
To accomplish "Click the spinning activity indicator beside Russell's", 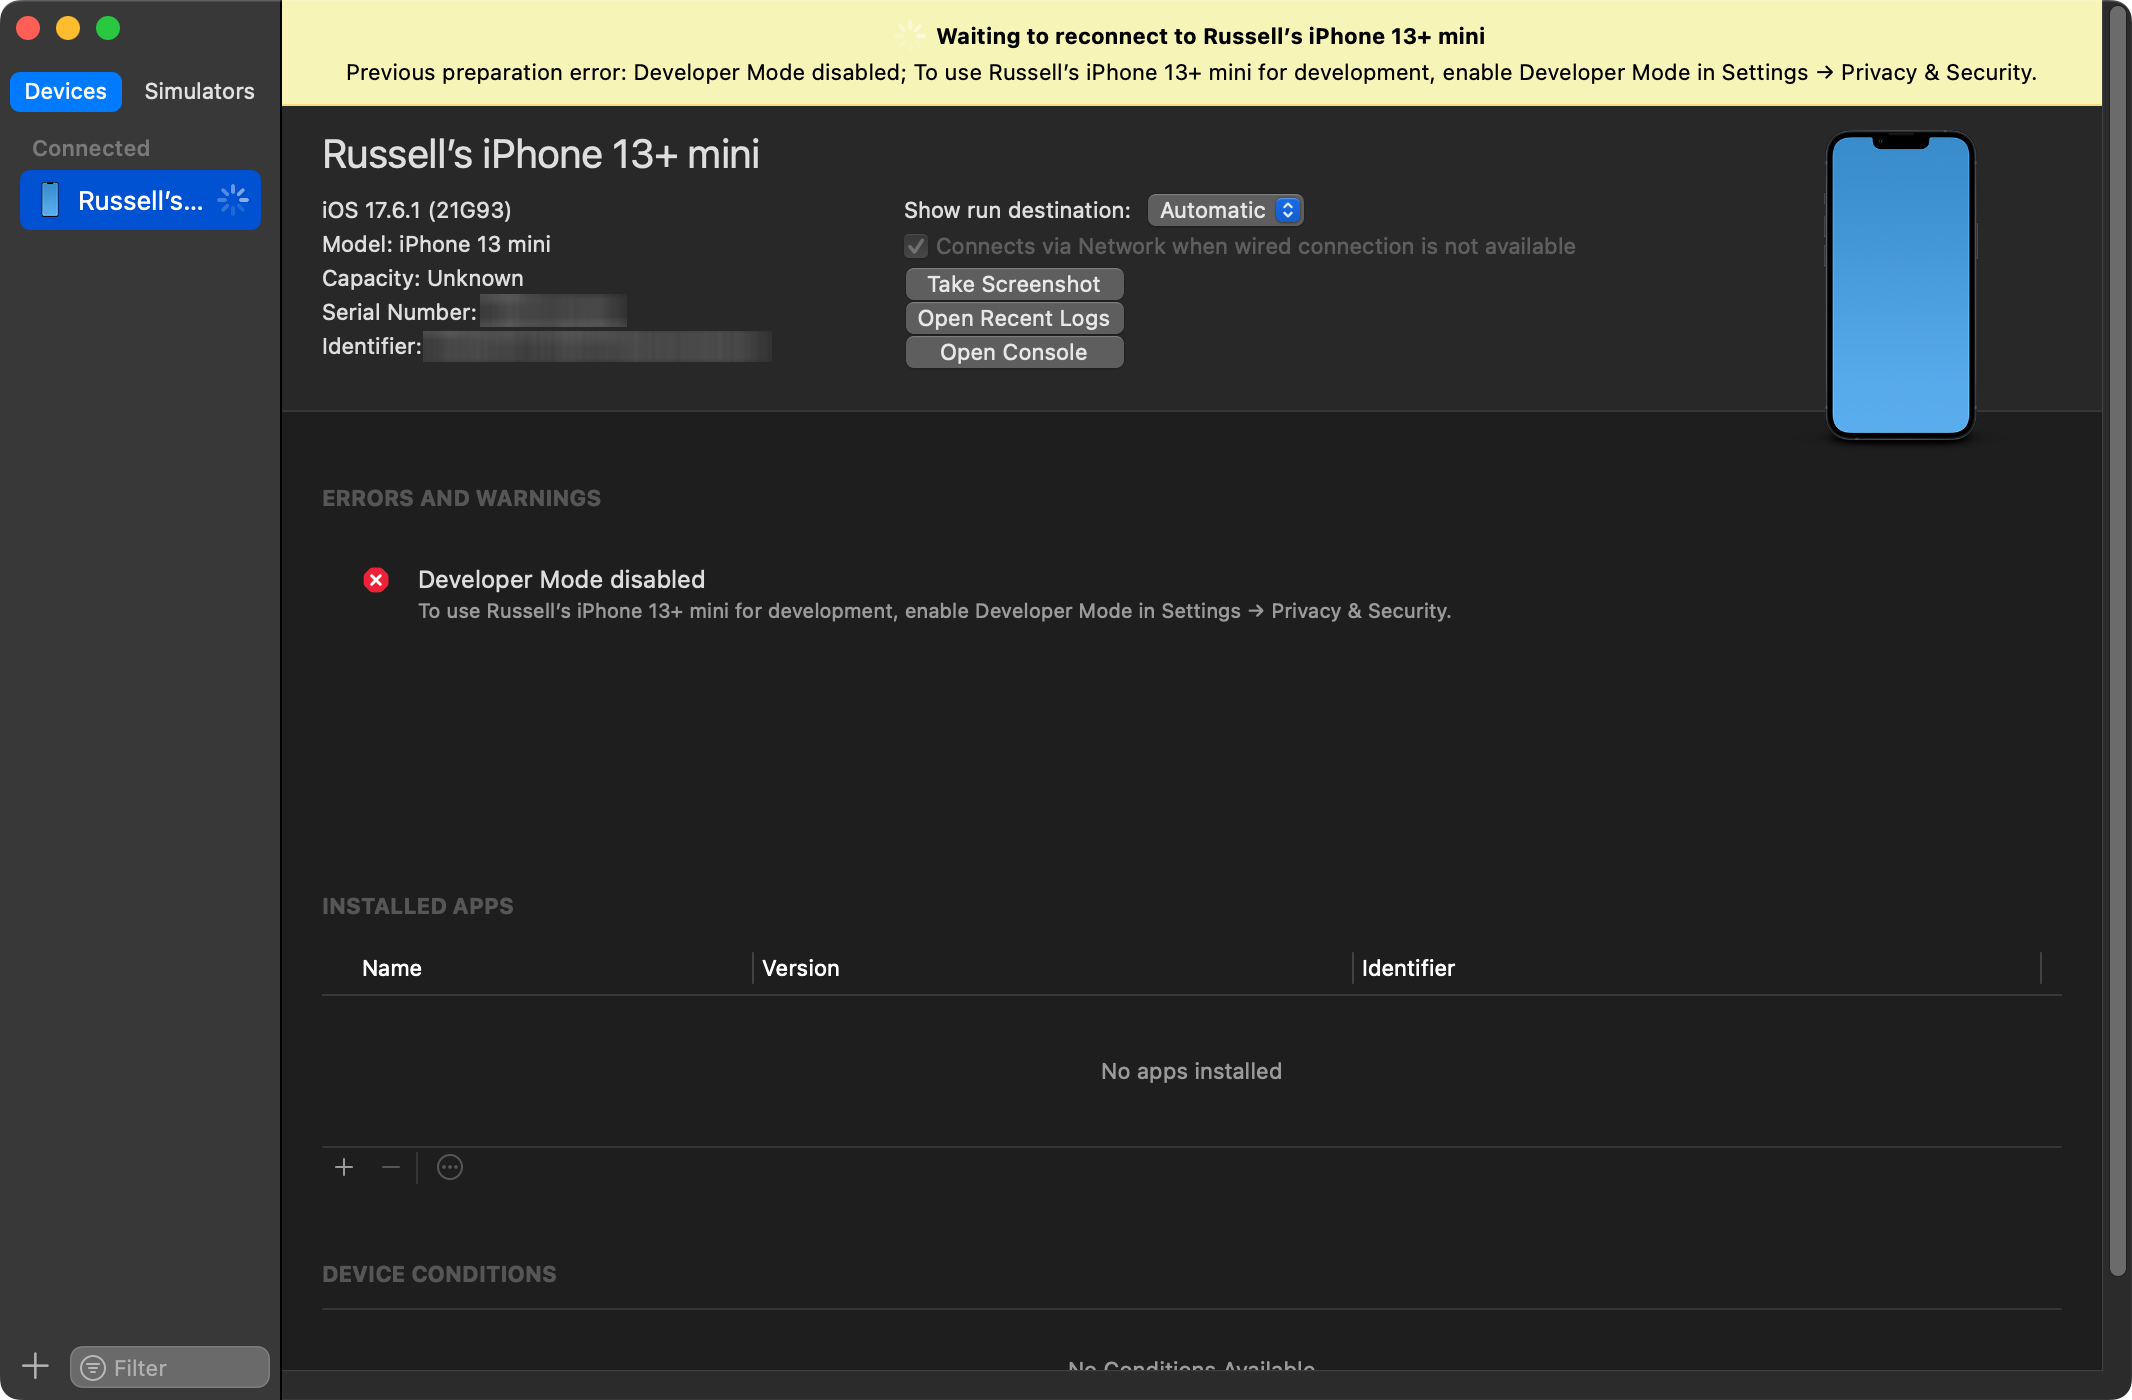I will [x=233, y=200].
